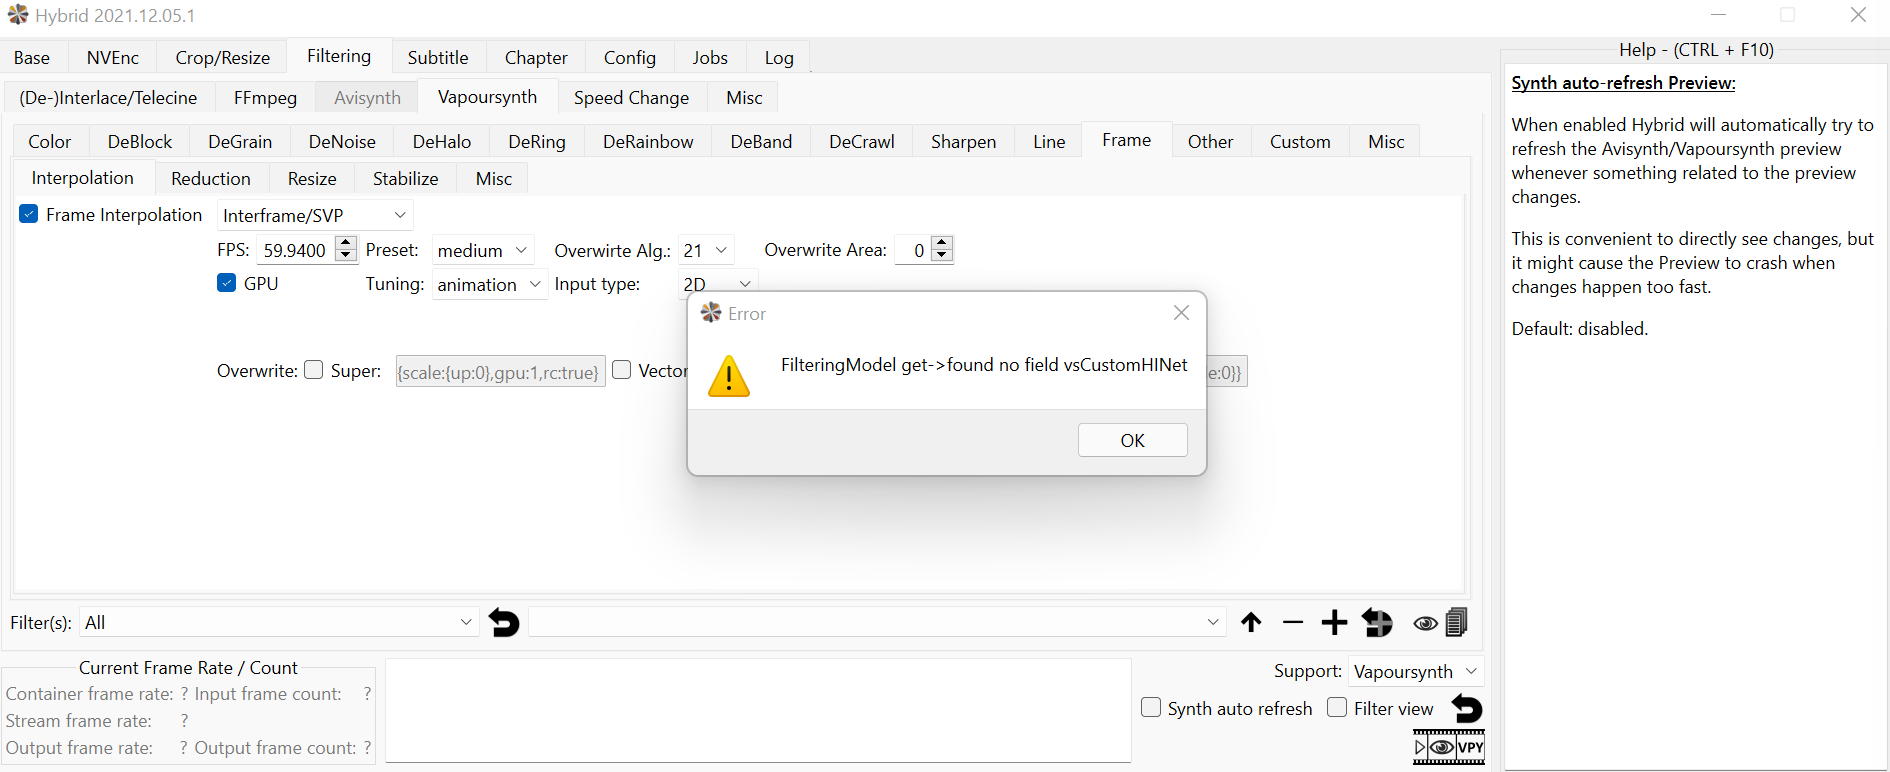Screen dimensions: 1890x772
Task: Click the minus remove filter icon
Action: [x=1292, y=623]
